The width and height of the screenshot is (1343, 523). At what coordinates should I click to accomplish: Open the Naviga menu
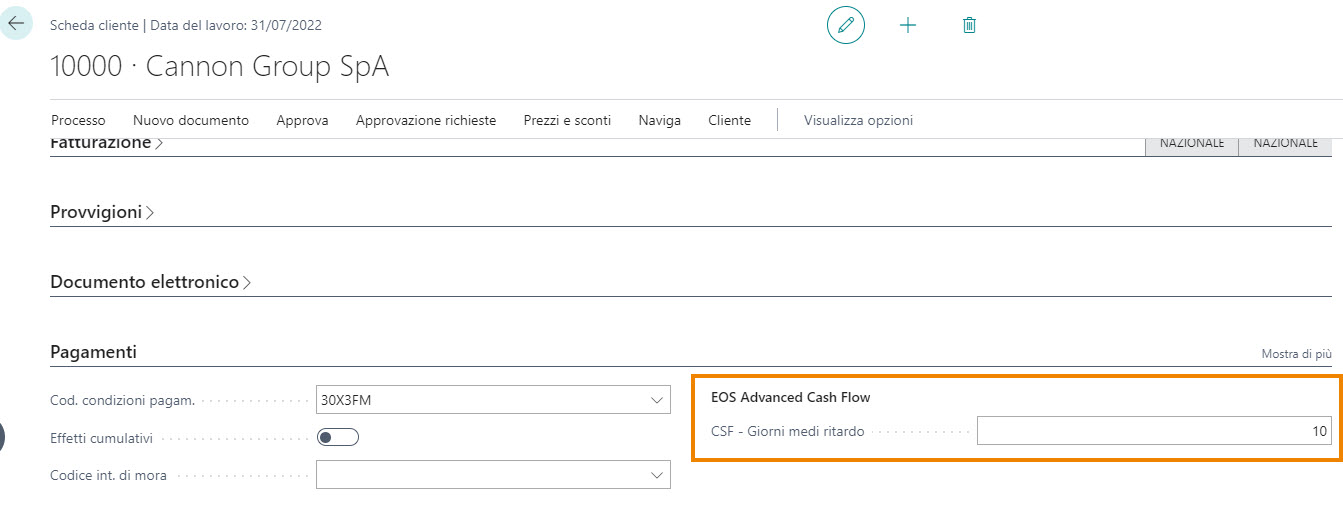[659, 120]
